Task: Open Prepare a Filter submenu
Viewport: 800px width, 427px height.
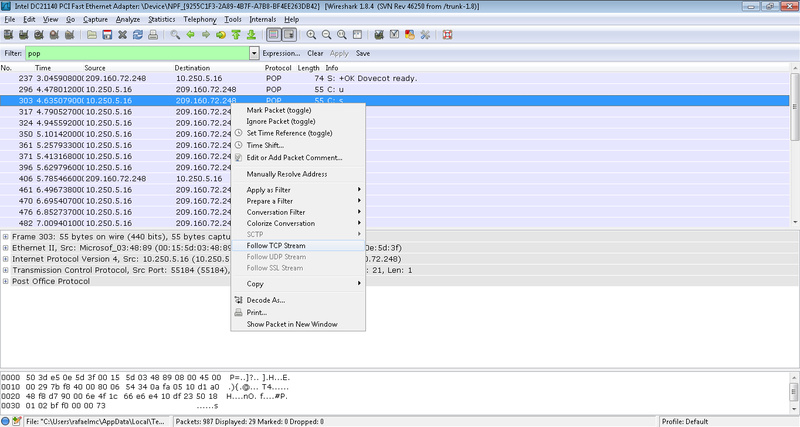Action: [298, 201]
